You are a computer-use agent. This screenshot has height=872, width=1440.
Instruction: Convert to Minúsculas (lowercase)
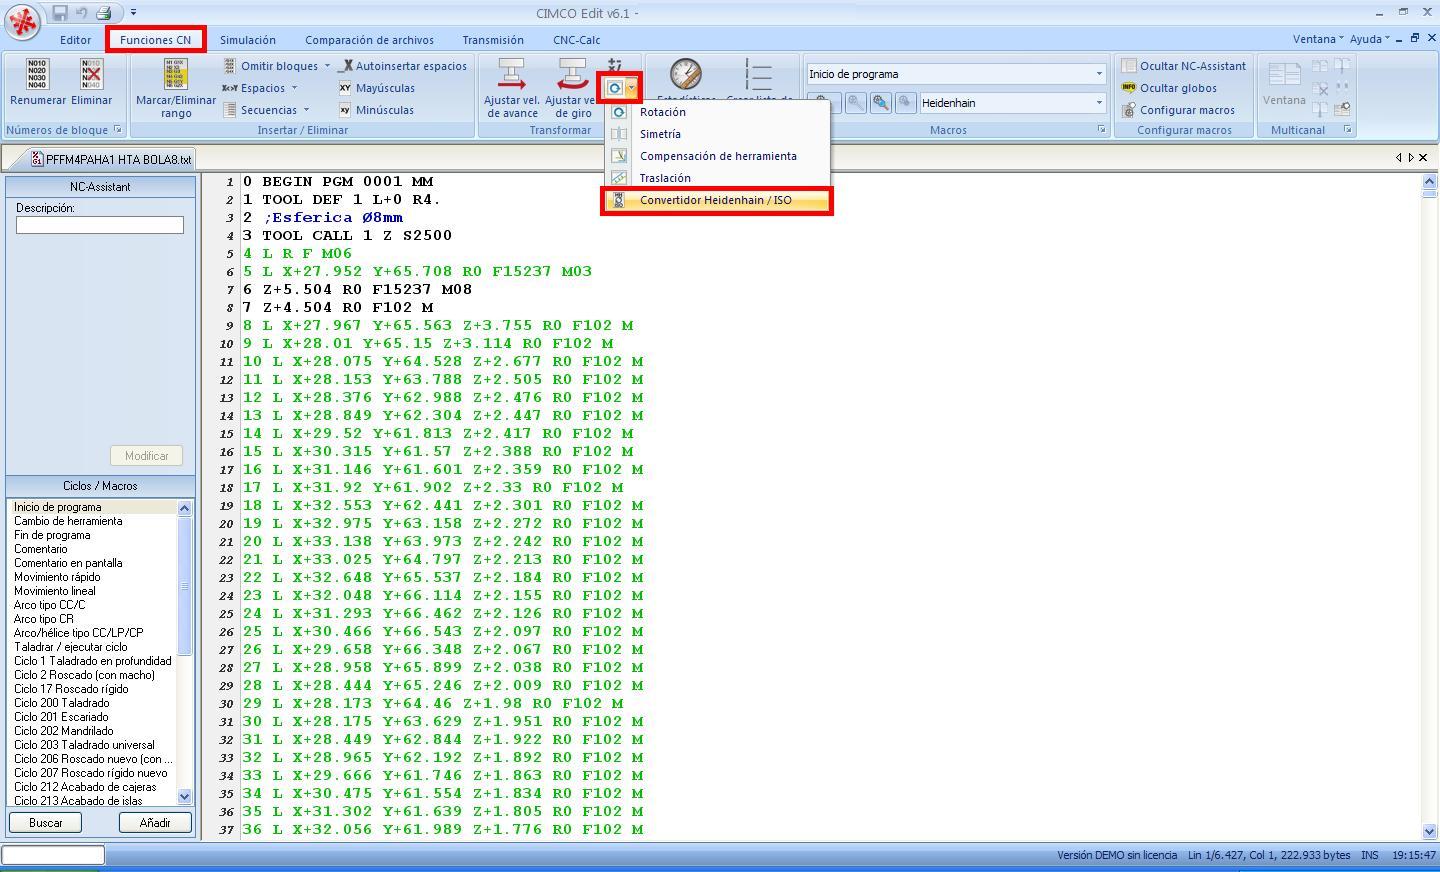click(376, 110)
